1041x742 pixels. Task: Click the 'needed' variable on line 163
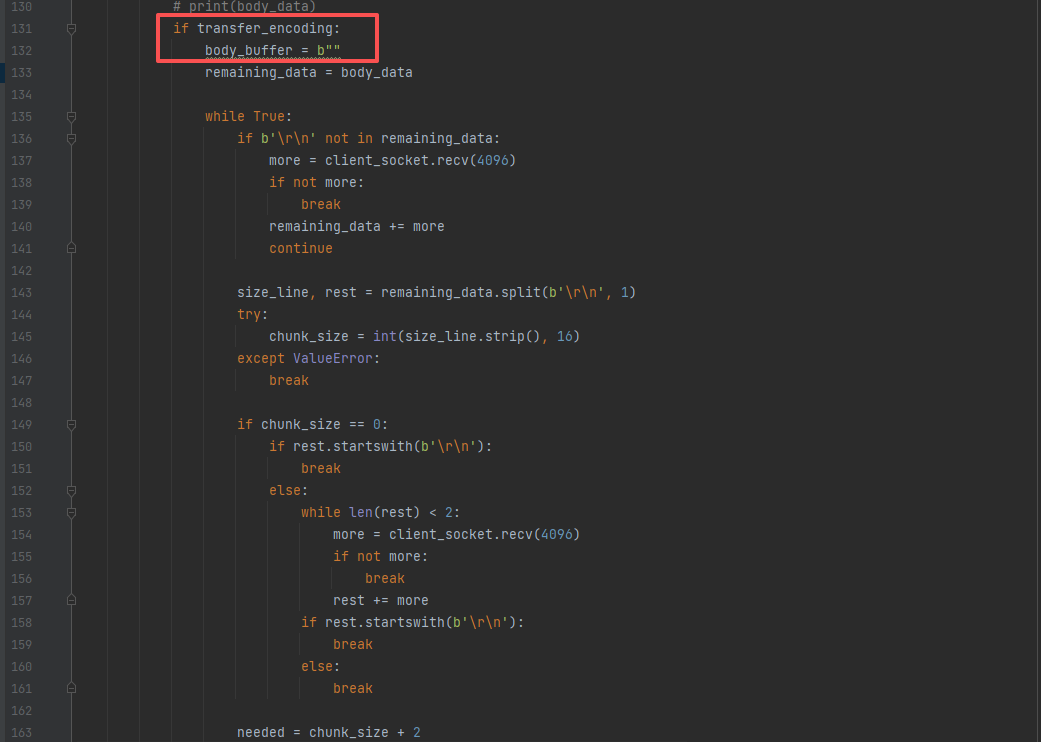coord(260,732)
